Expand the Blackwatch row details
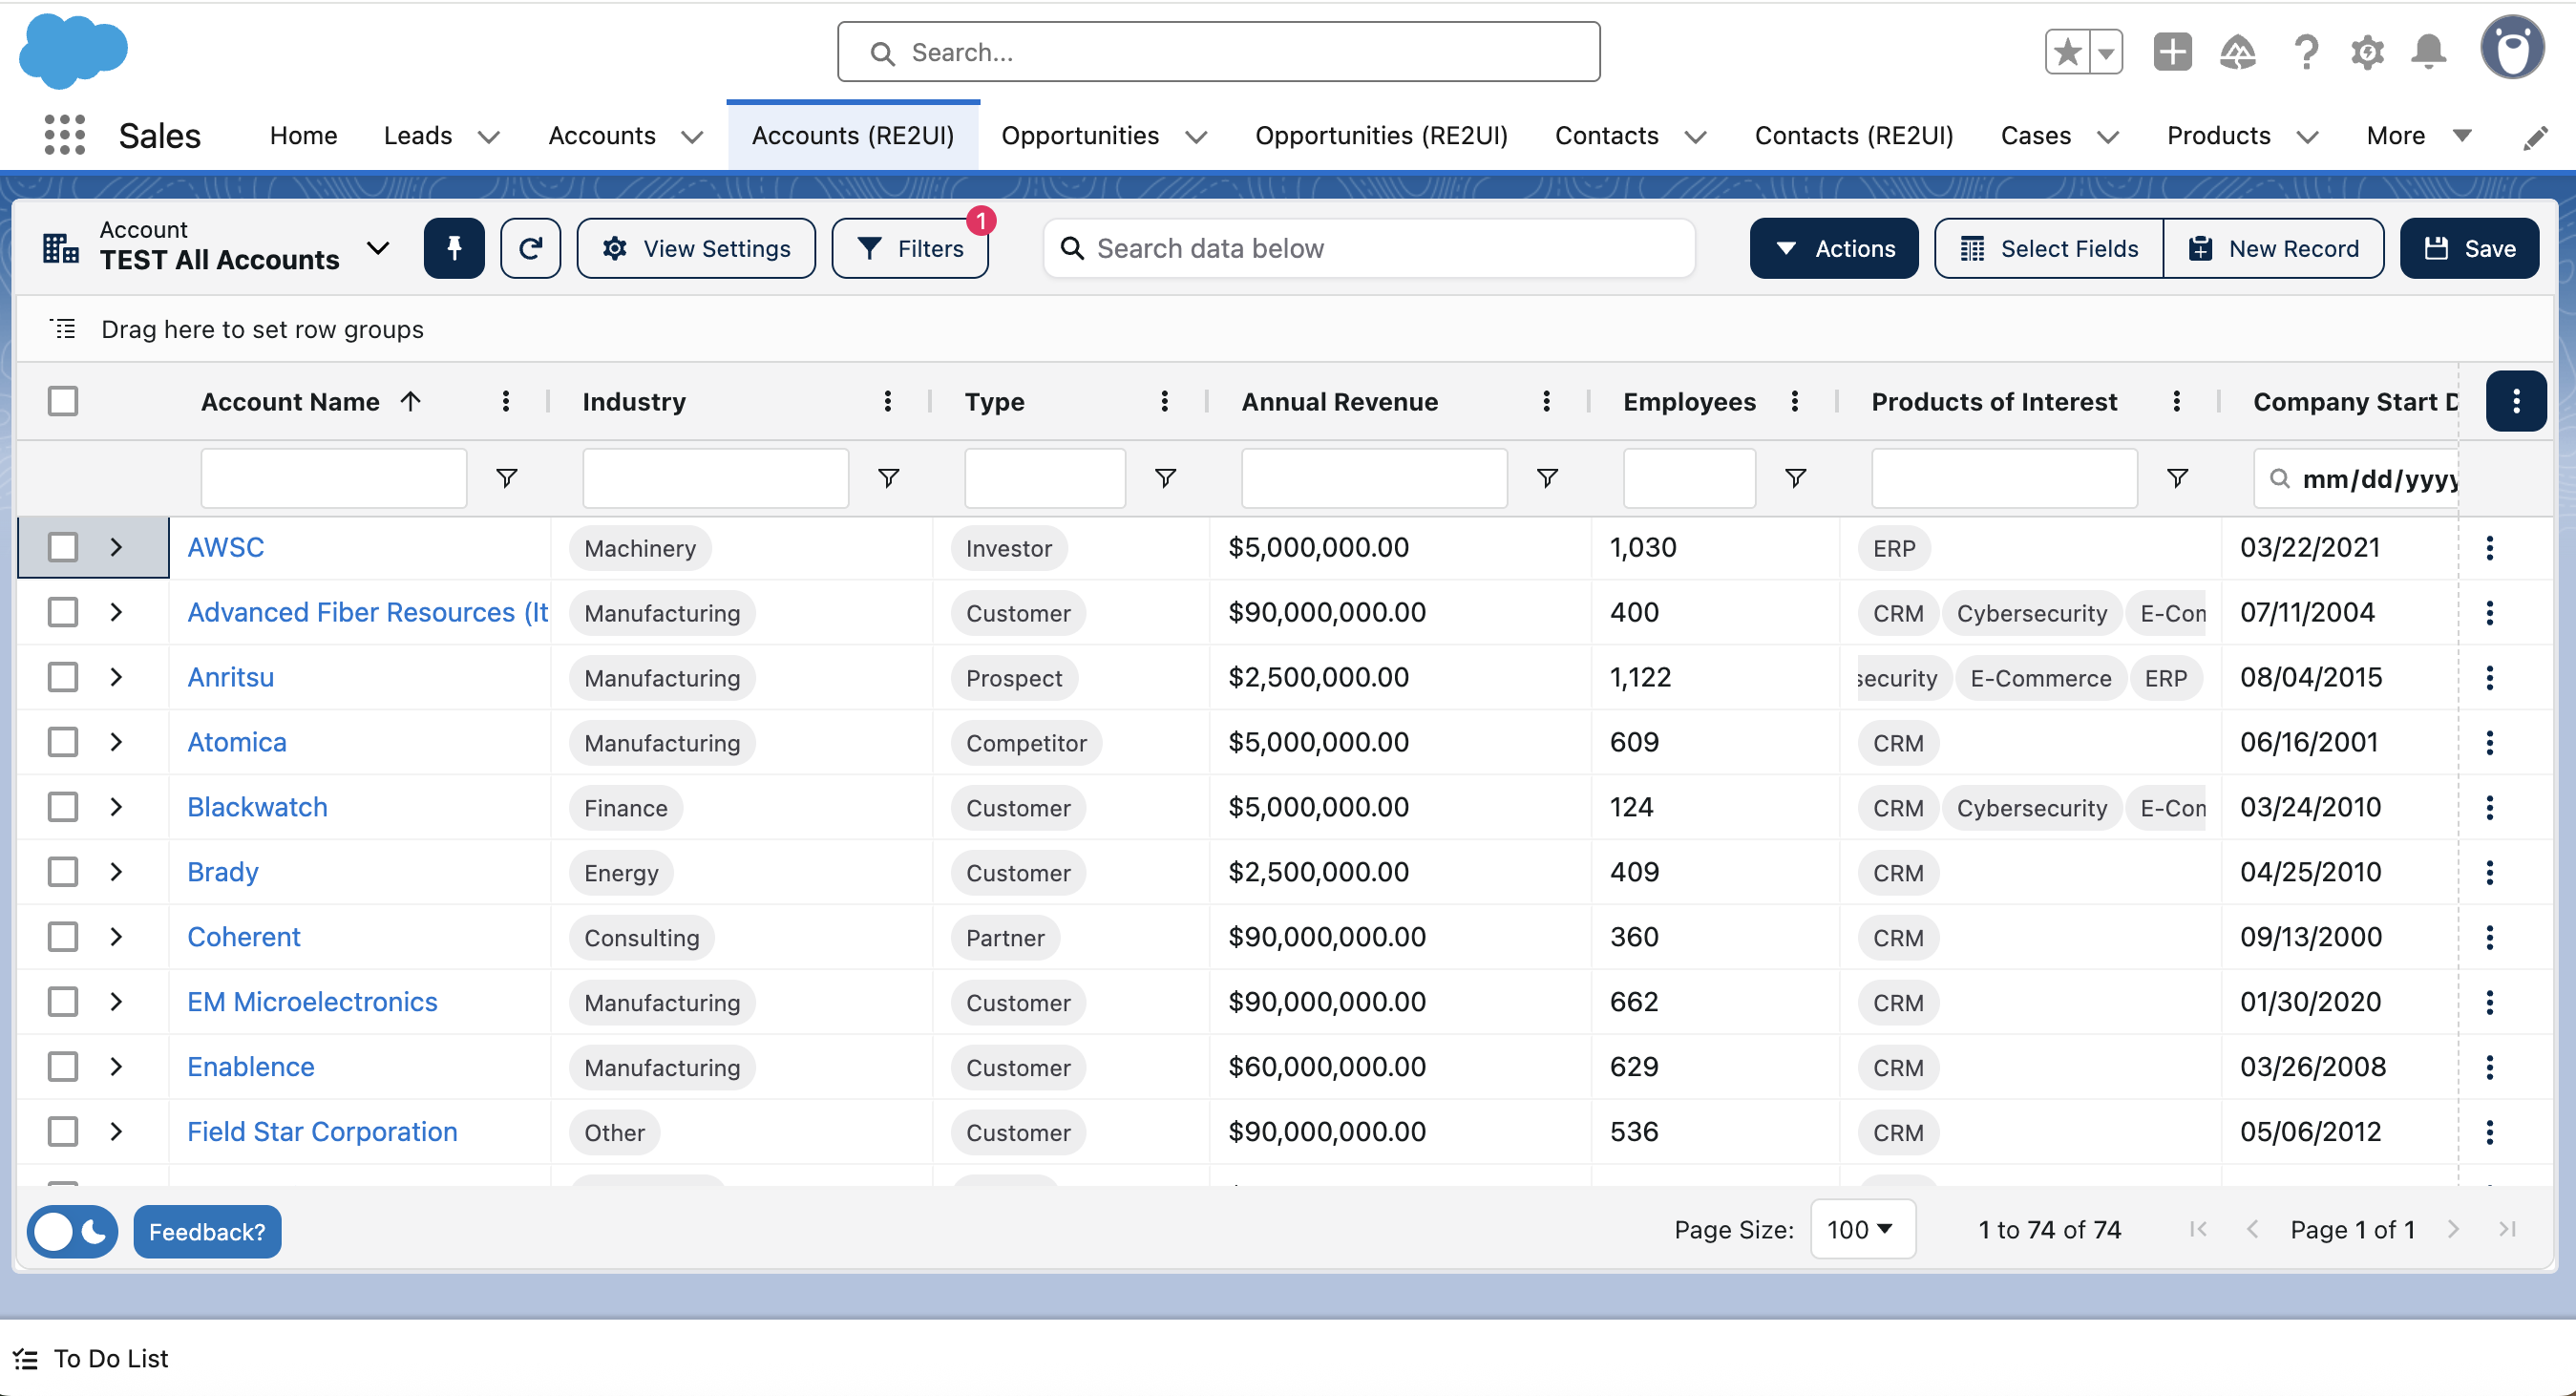The height and width of the screenshot is (1396, 2576). click(116, 807)
